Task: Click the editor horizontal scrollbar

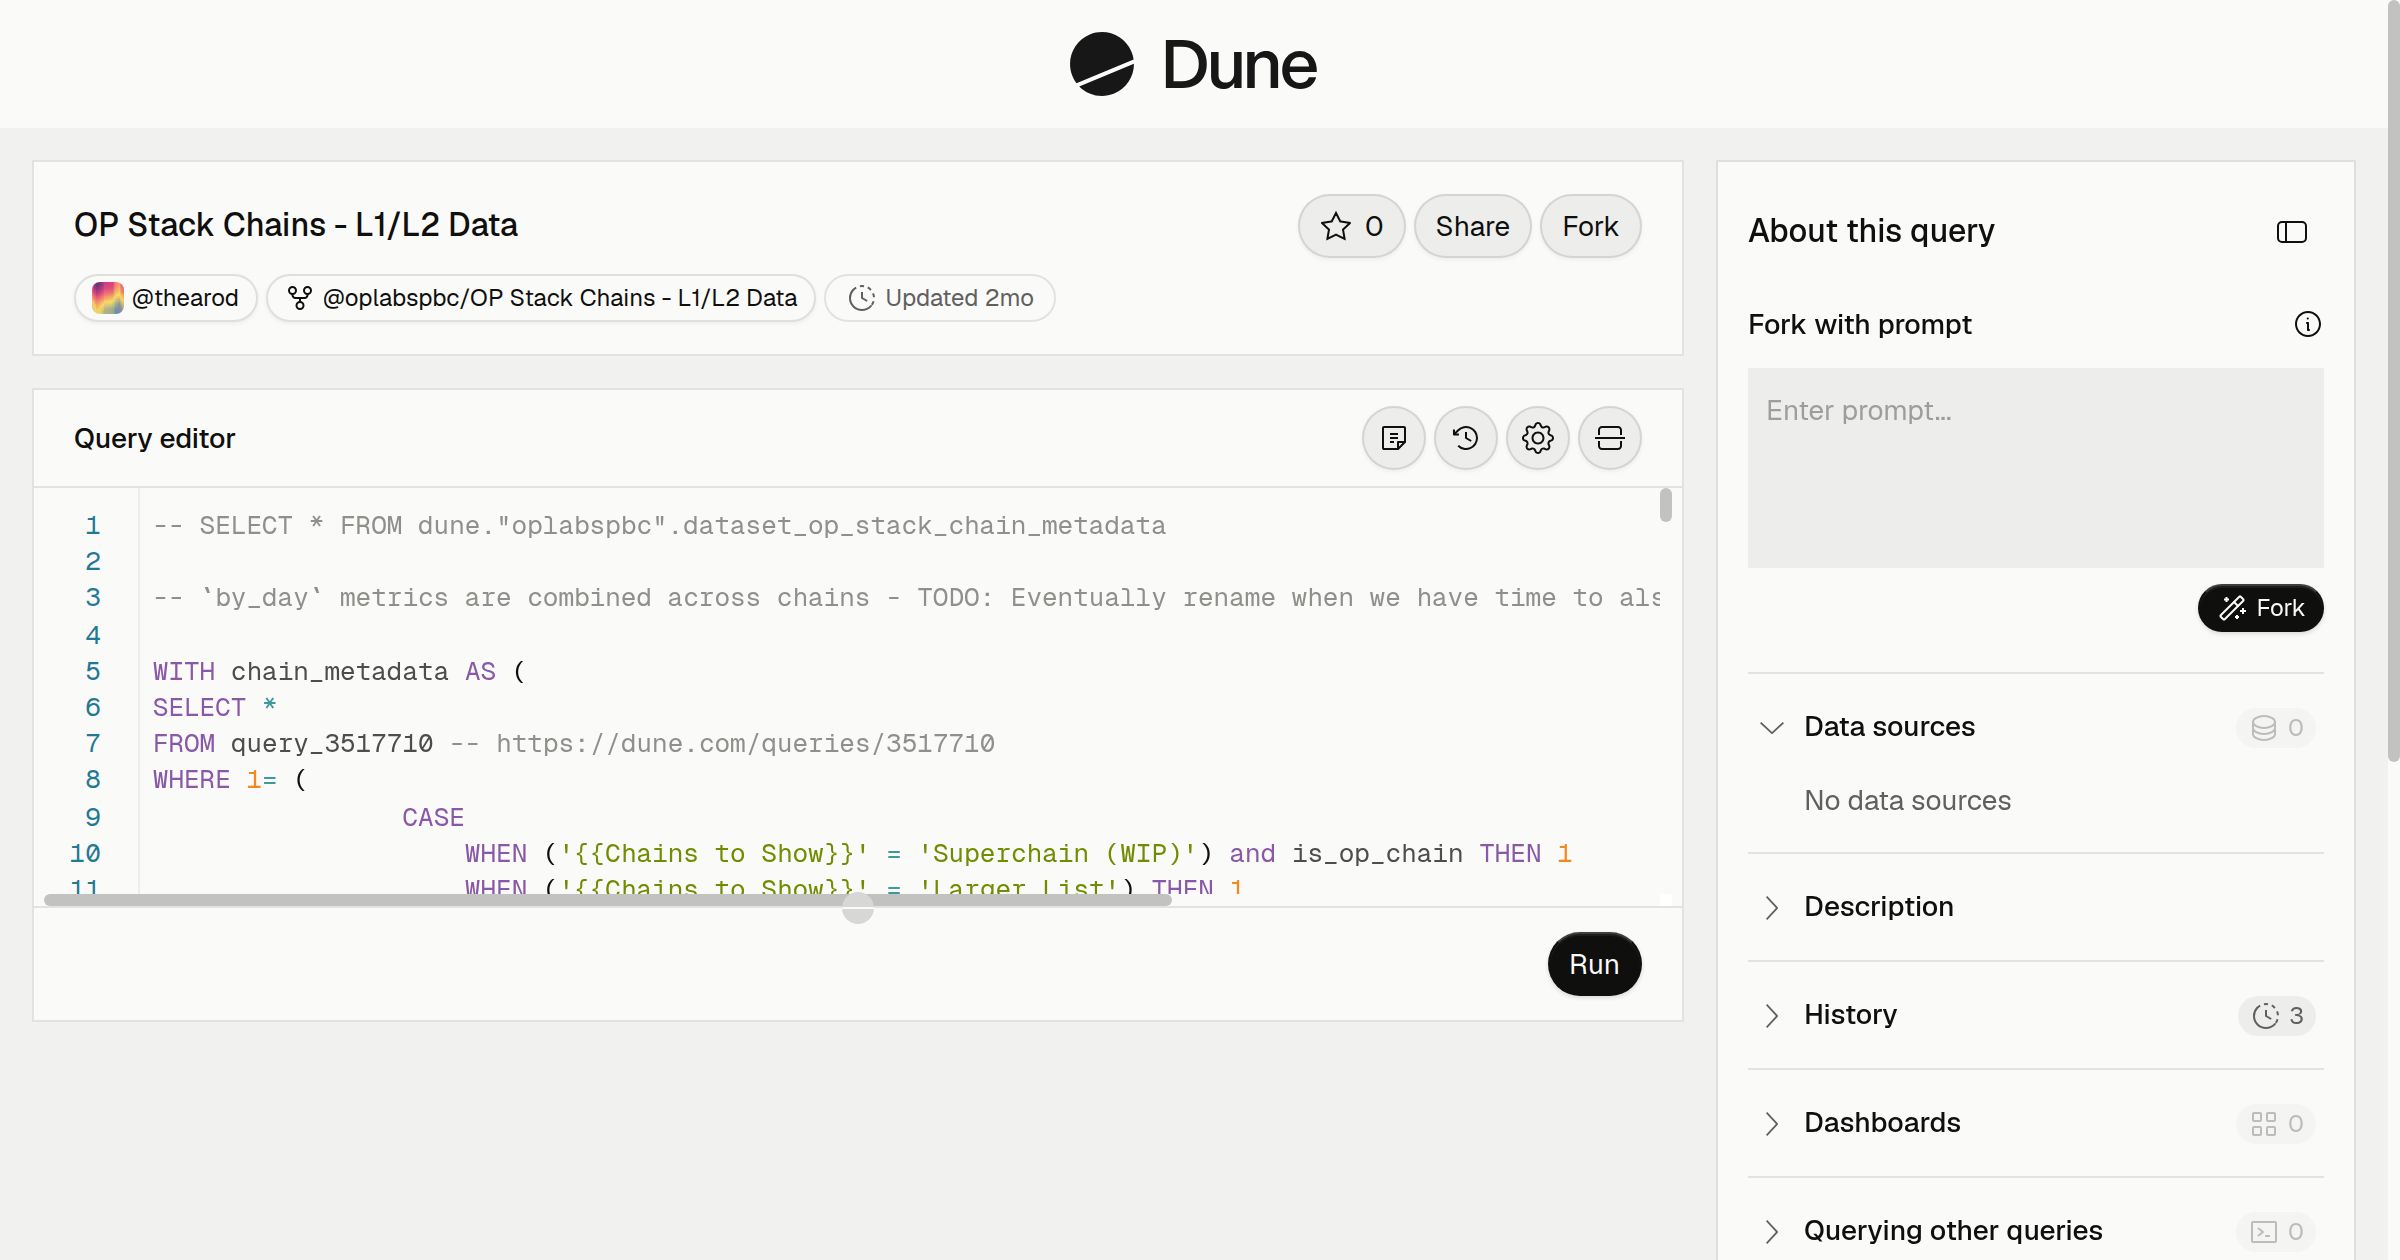Action: point(607,900)
